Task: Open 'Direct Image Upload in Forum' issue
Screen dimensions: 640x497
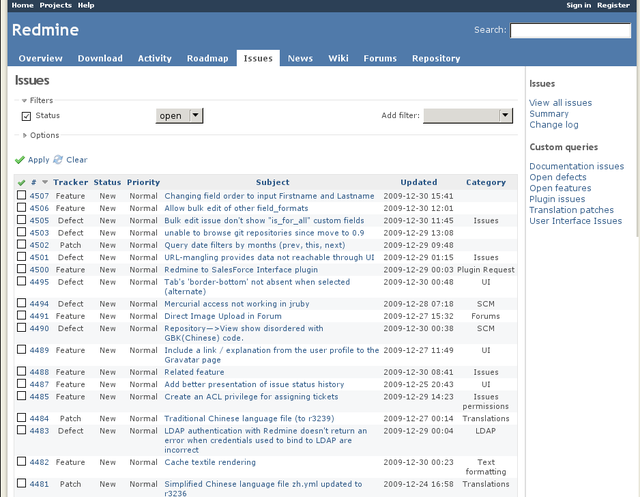Action: tap(223, 316)
